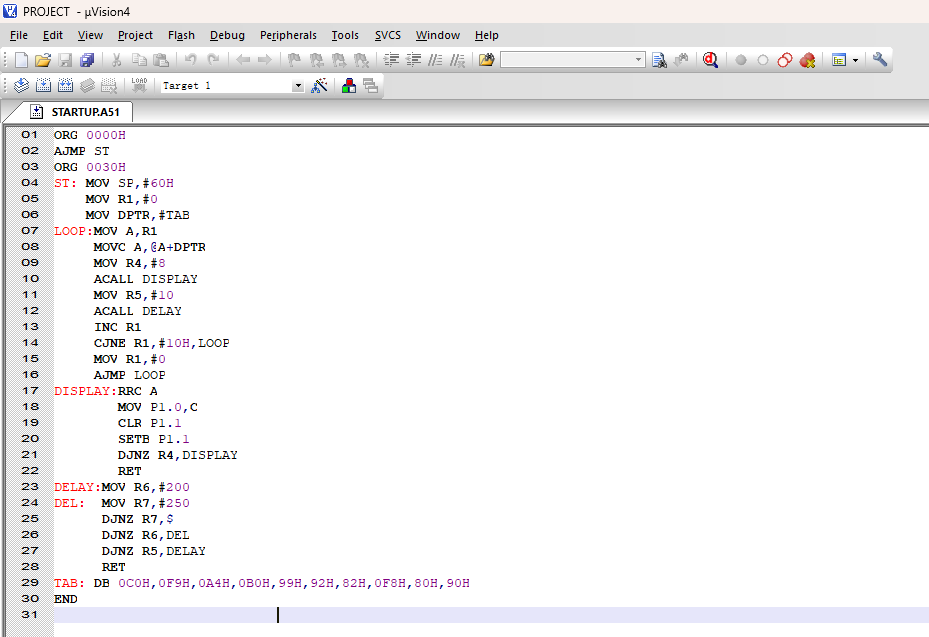This screenshot has height=637, width=929.
Task: Click the Copy icon
Action: (139, 60)
